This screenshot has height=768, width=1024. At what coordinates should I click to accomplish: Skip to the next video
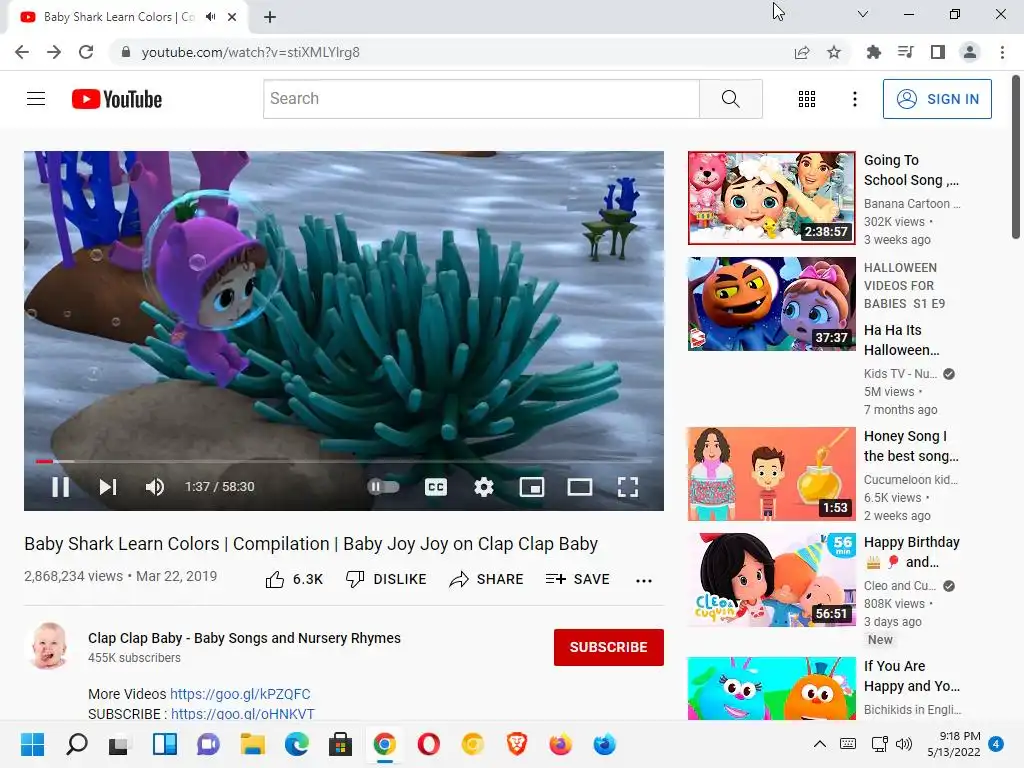108,487
